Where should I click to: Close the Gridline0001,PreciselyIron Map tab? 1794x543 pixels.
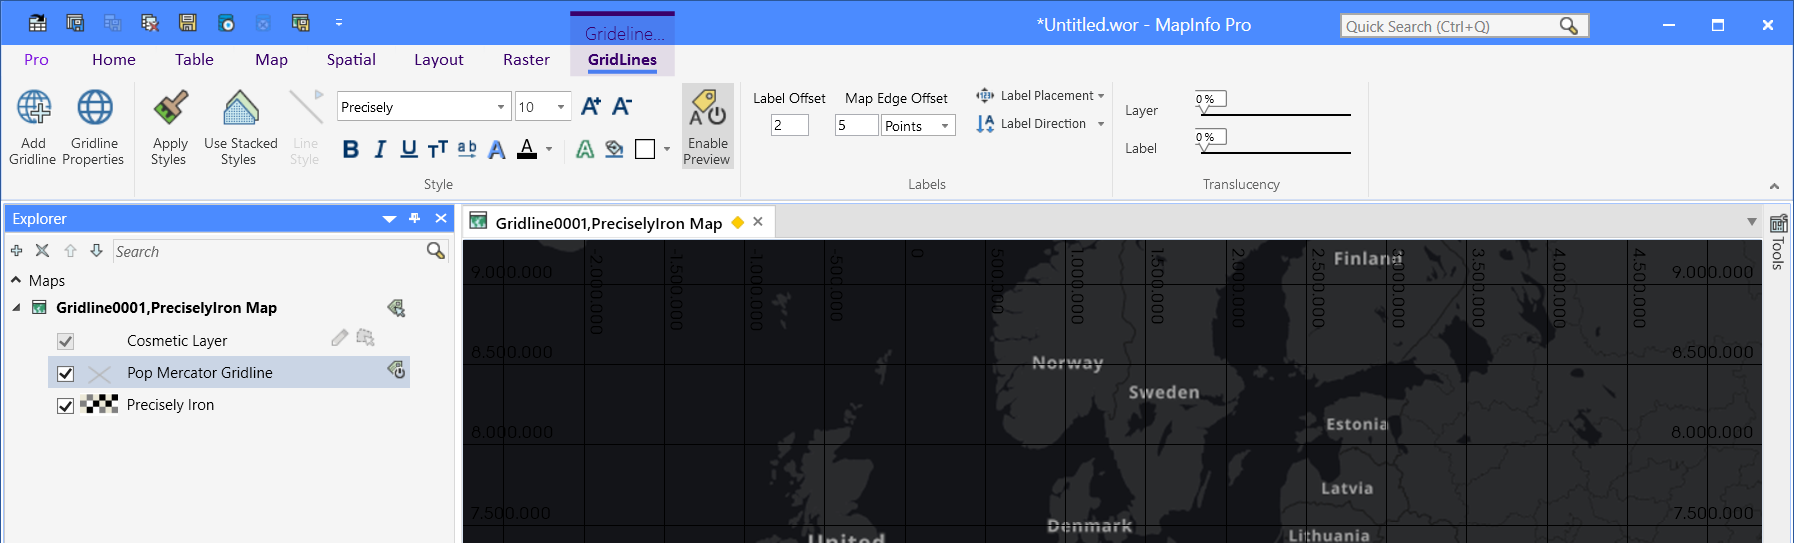click(x=758, y=222)
